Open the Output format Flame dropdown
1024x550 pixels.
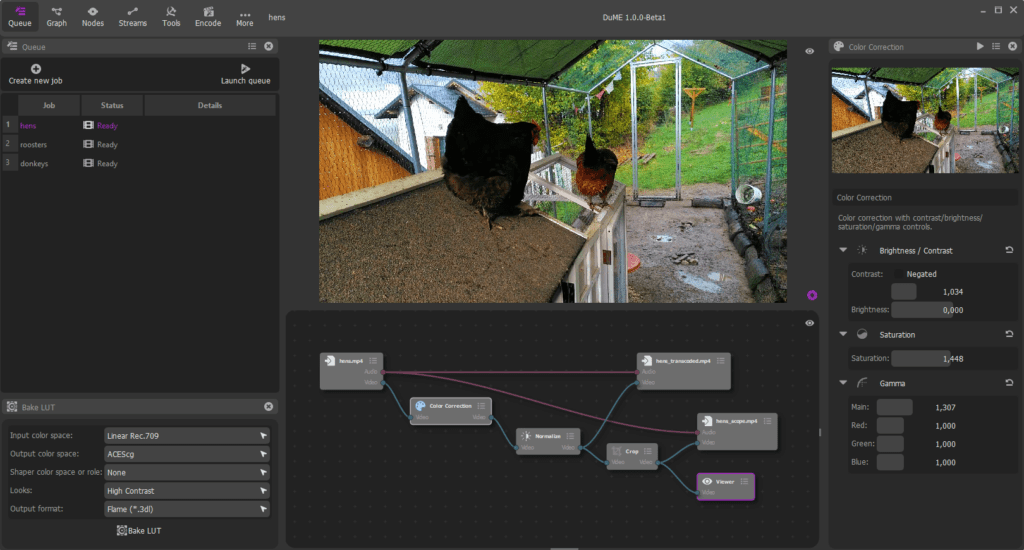coord(187,509)
